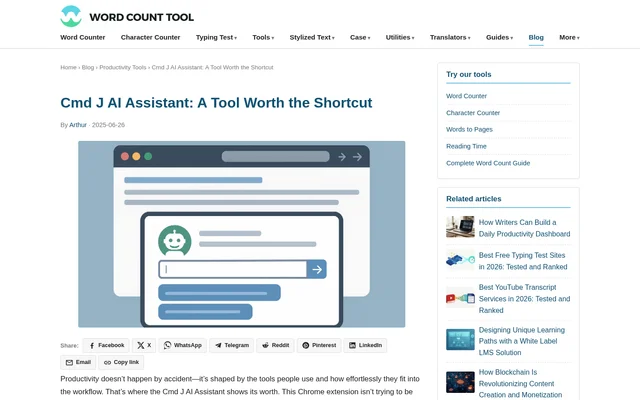Pin article with Pinterest button

click(319, 345)
